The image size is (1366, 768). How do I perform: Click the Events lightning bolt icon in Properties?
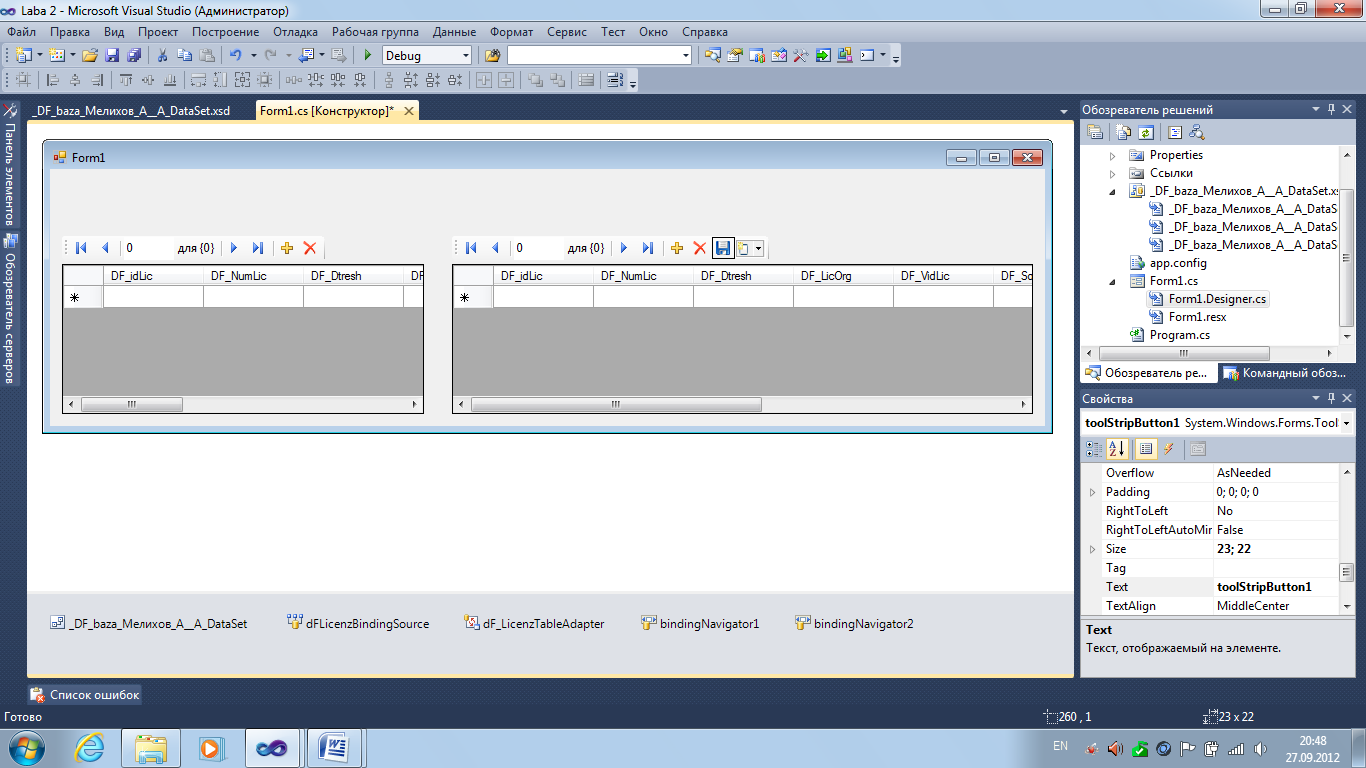coord(1168,449)
